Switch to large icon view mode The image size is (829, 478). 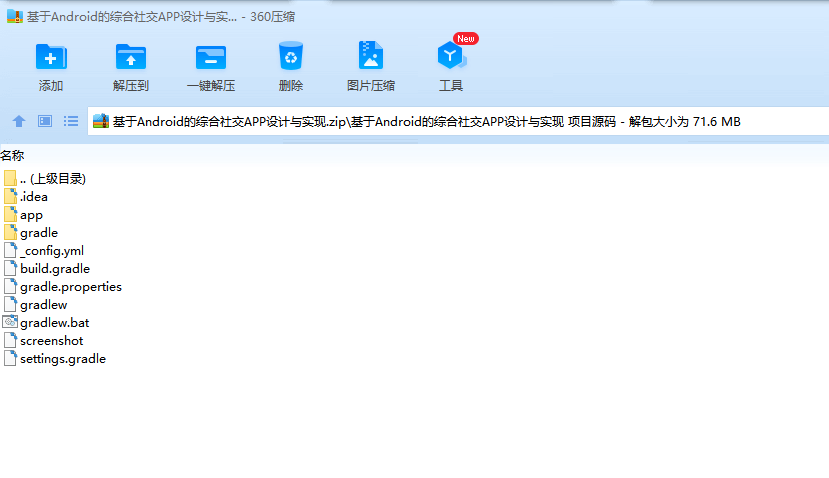coord(45,121)
